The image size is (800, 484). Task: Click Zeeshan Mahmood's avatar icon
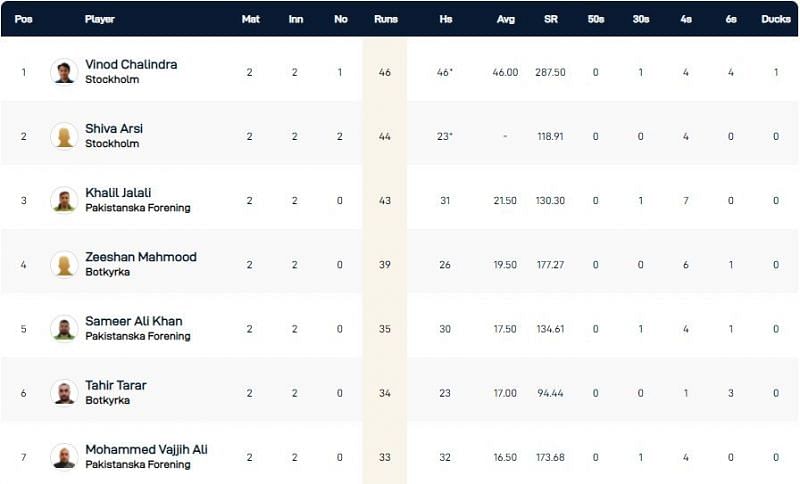(x=64, y=264)
